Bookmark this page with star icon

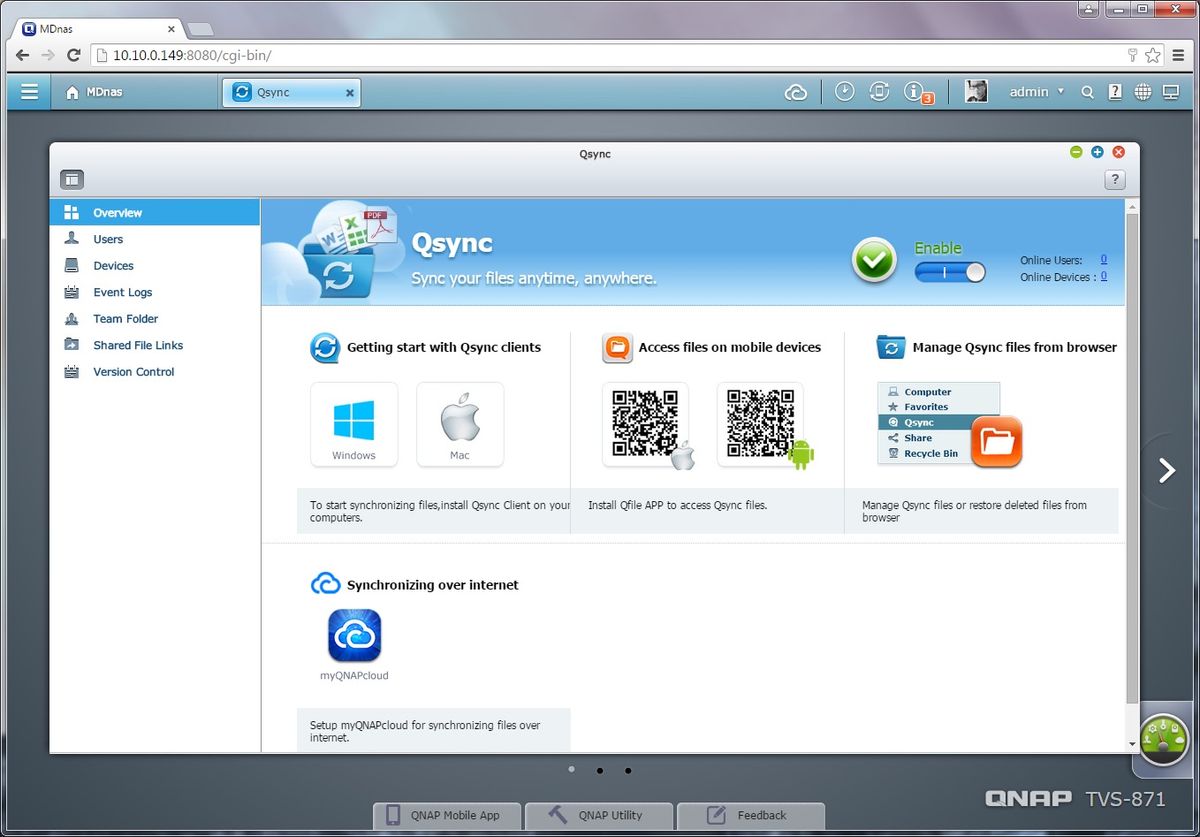[1153, 55]
